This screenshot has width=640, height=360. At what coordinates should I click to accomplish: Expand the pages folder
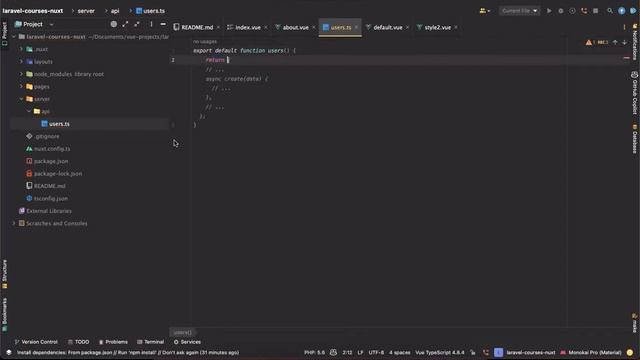pos(21,87)
